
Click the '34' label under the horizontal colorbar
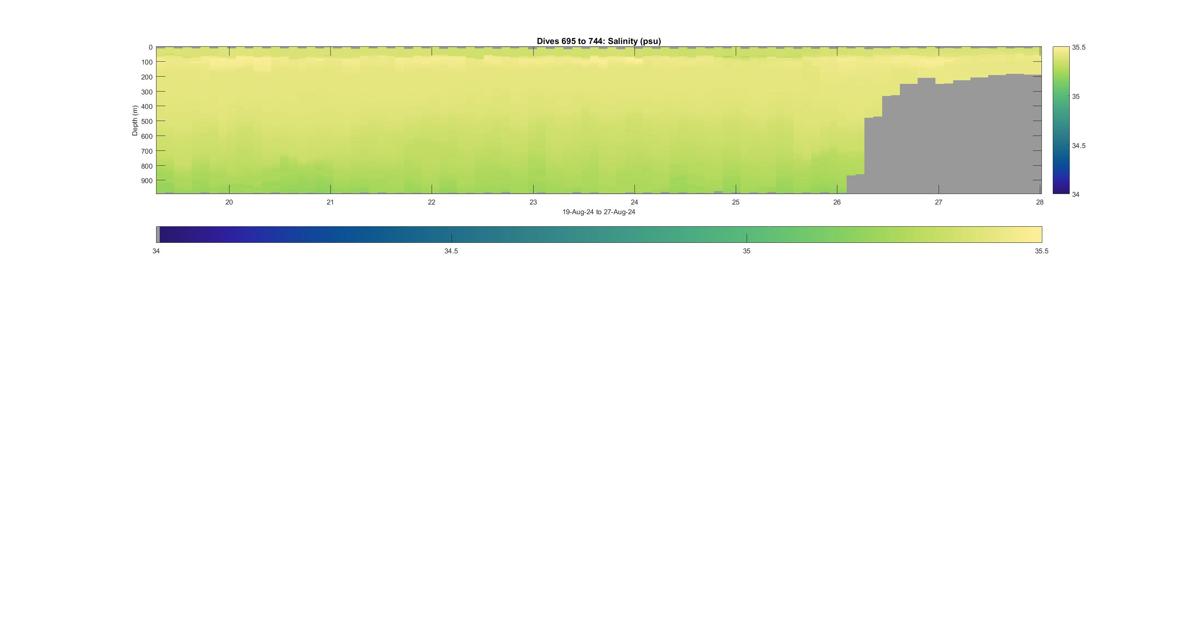coord(156,251)
